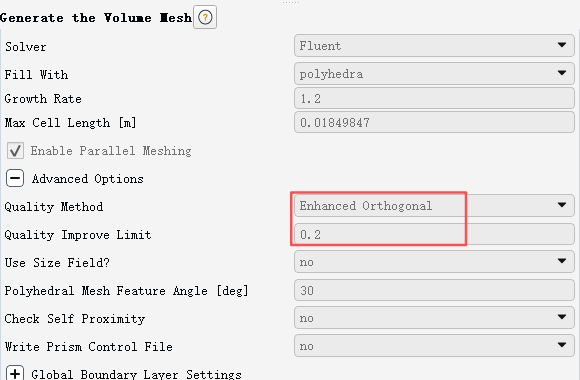Click the Enable Parallel Meshing label text
Screen dimensions: 580x380
[111, 151]
